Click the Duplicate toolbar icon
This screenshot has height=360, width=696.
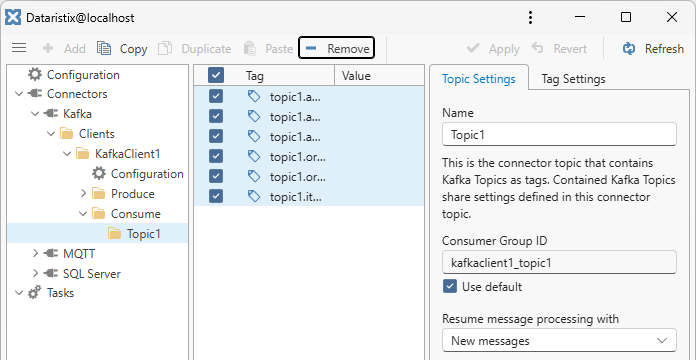coord(165,48)
